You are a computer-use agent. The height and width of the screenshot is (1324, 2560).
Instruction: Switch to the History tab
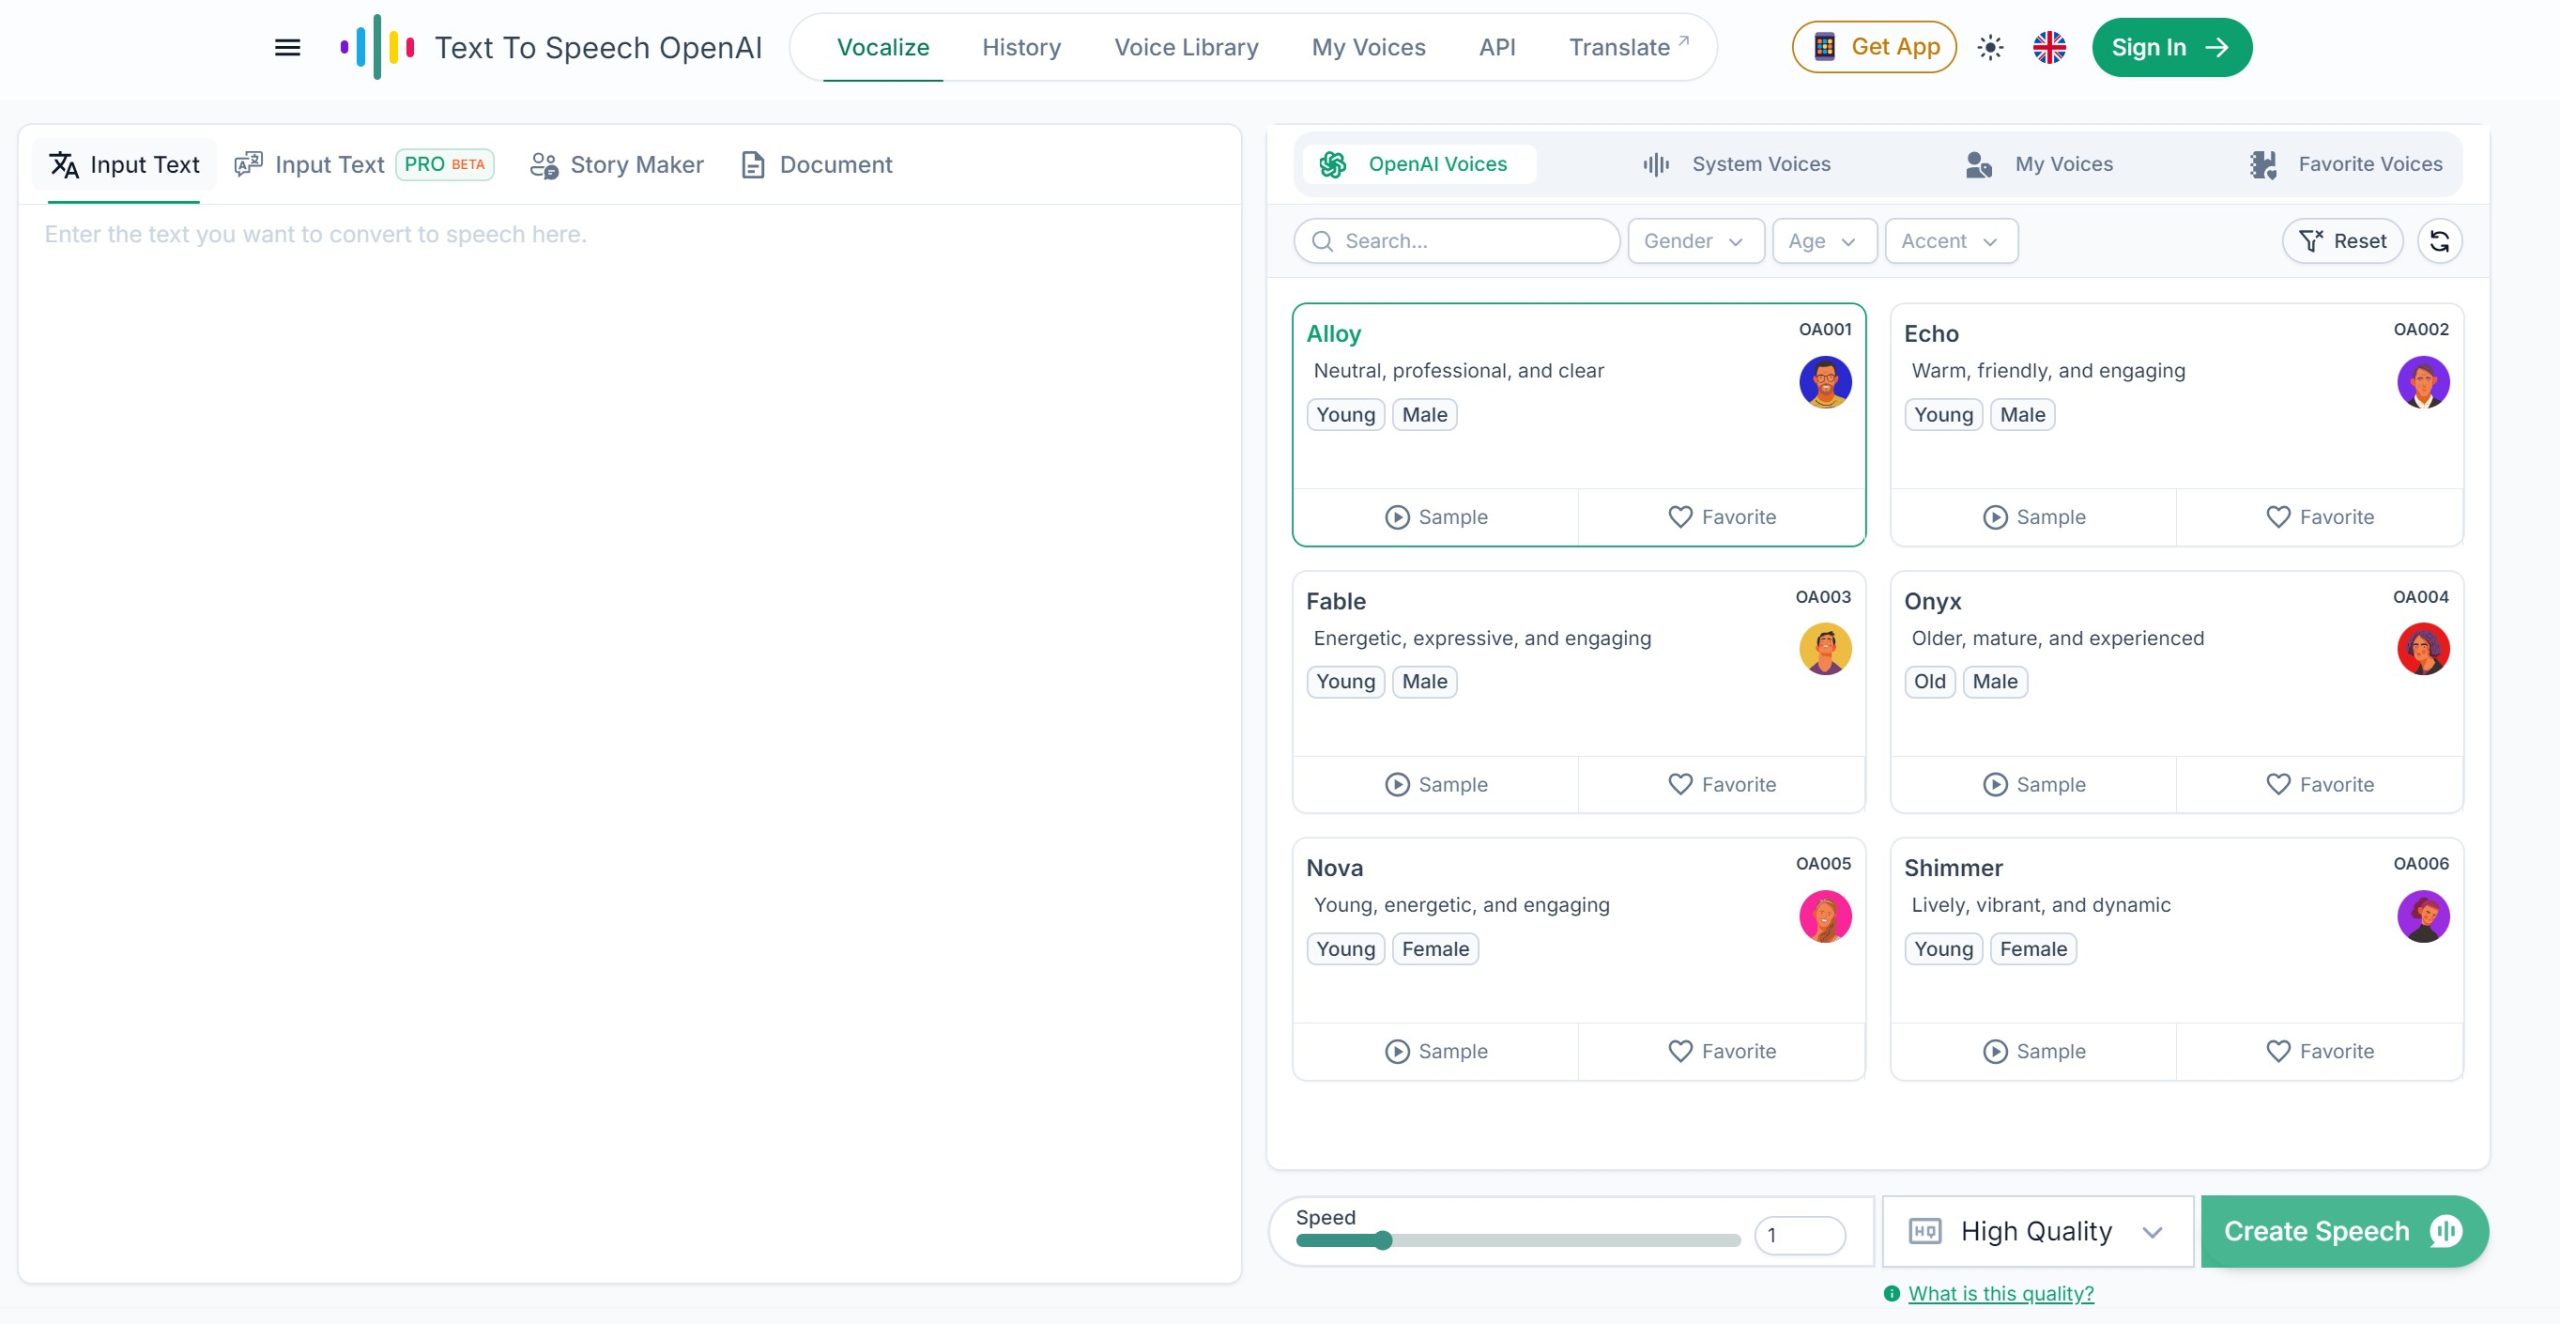[x=1021, y=47]
